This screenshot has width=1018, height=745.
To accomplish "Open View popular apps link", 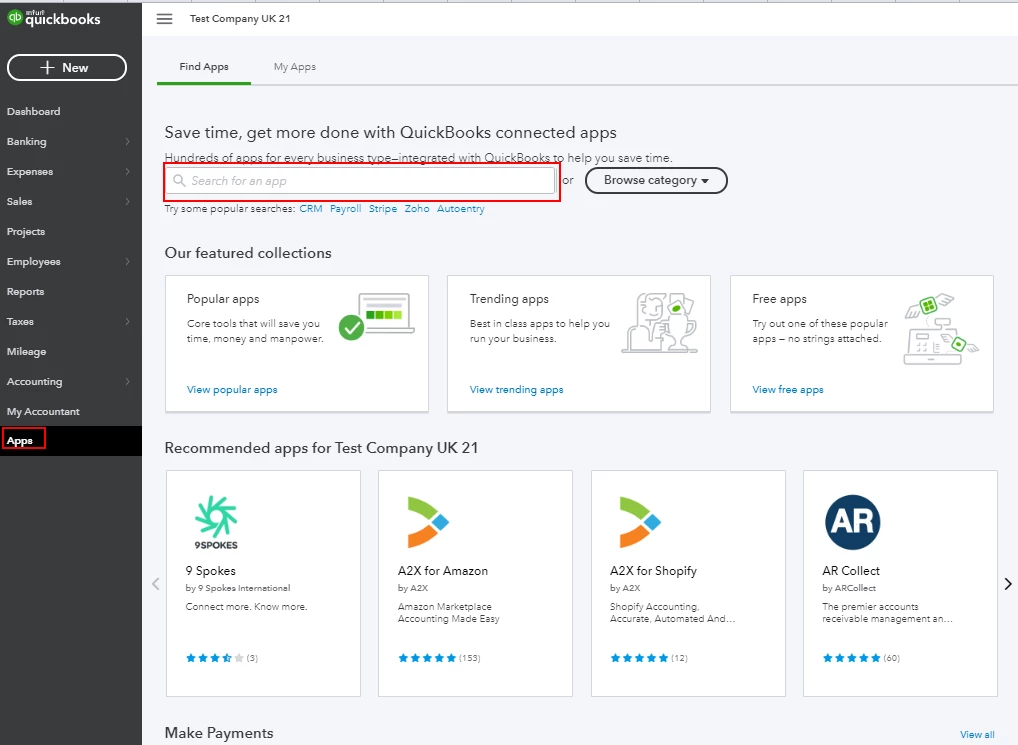I will click(x=232, y=389).
